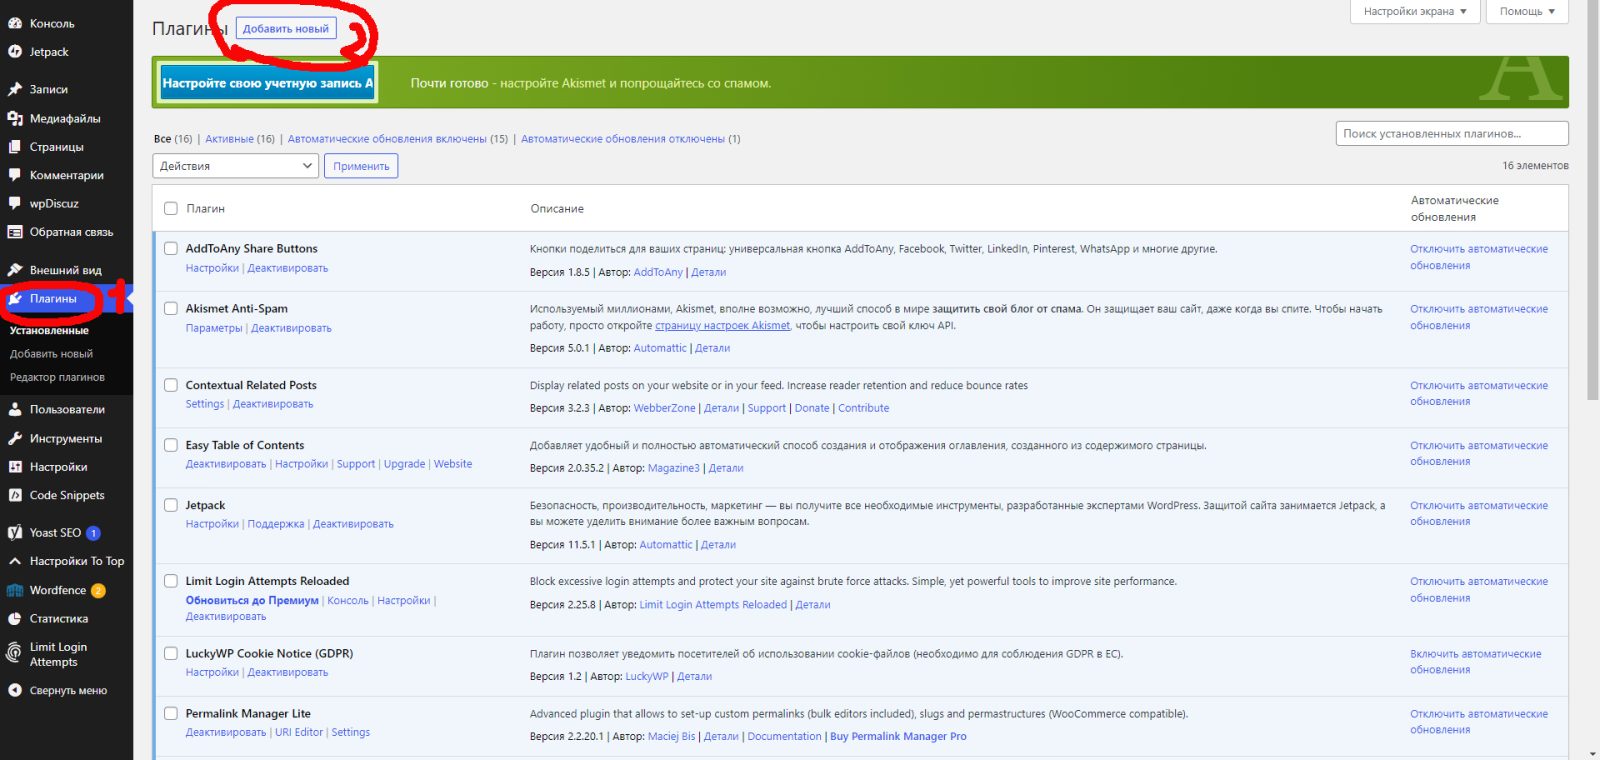Deactivate the AddToAny Share Buttons plugin
The height and width of the screenshot is (760, 1600).
[x=288, y=268]
